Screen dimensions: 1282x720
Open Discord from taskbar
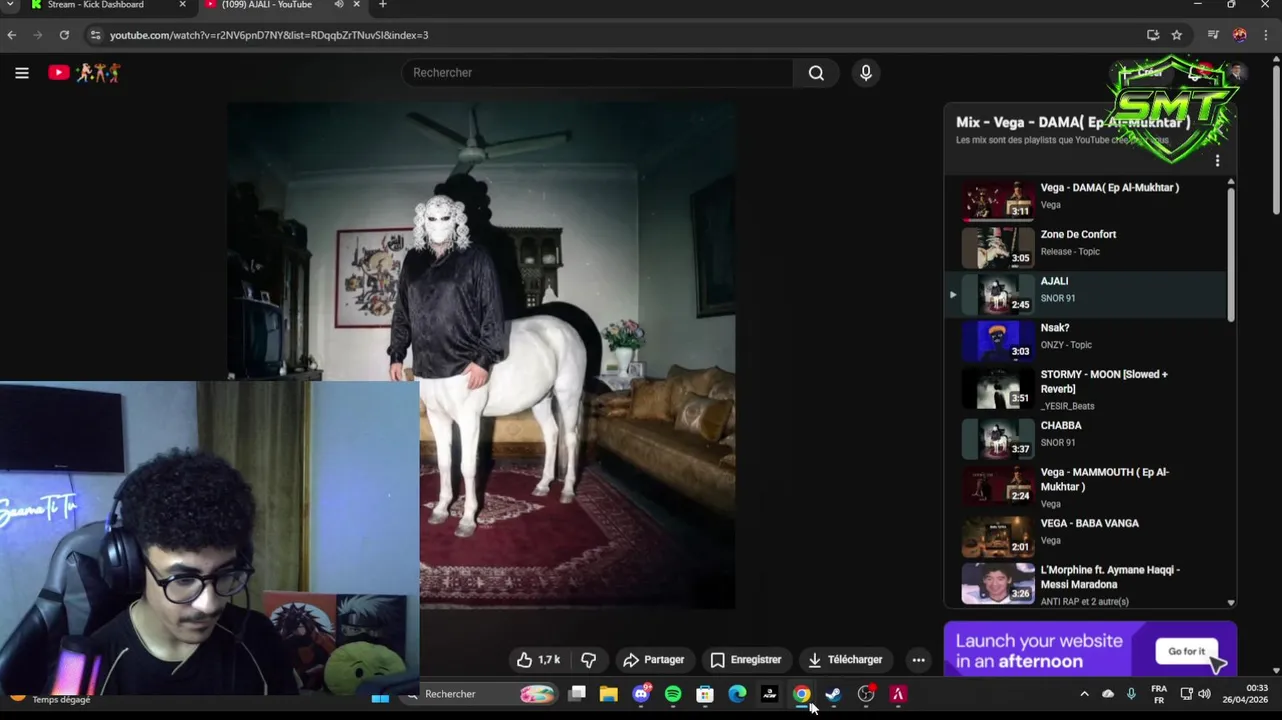pyautogui.click(x=641, y=695)
